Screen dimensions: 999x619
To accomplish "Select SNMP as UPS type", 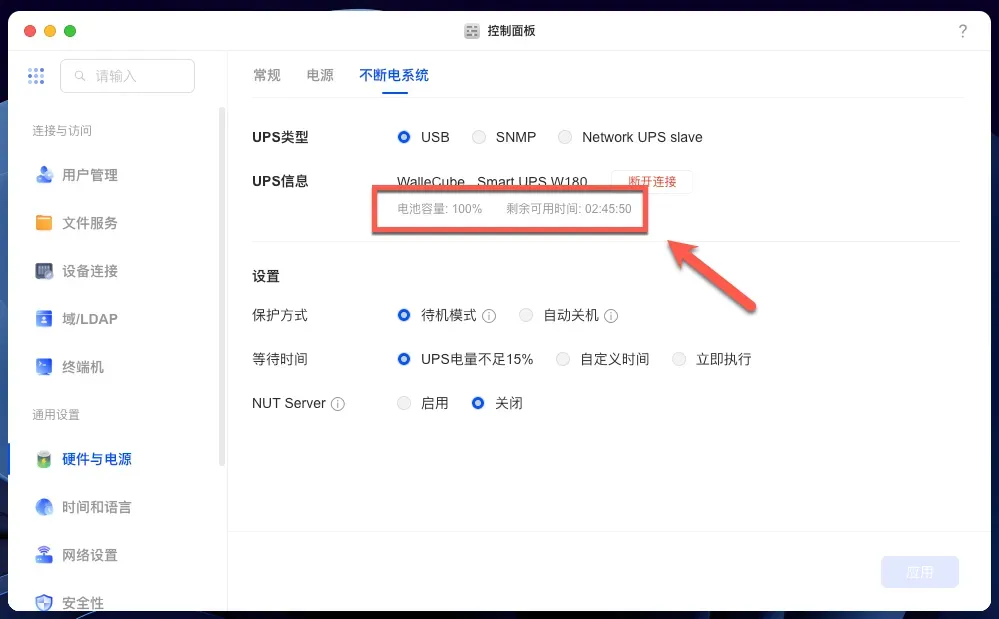I will click(x=479, y=137).
